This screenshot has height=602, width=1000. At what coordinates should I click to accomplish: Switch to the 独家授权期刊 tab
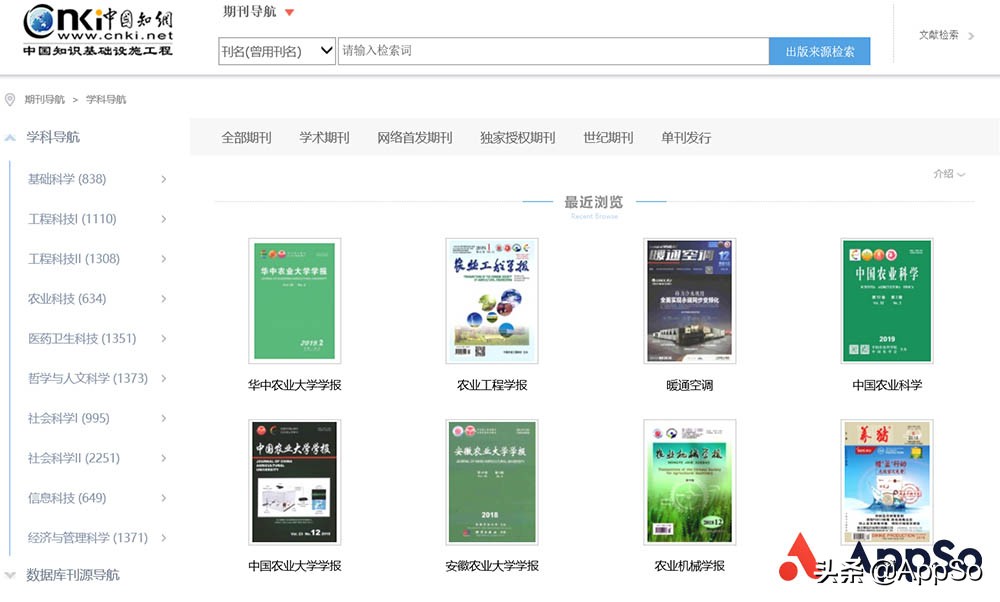tap(516, 137)
